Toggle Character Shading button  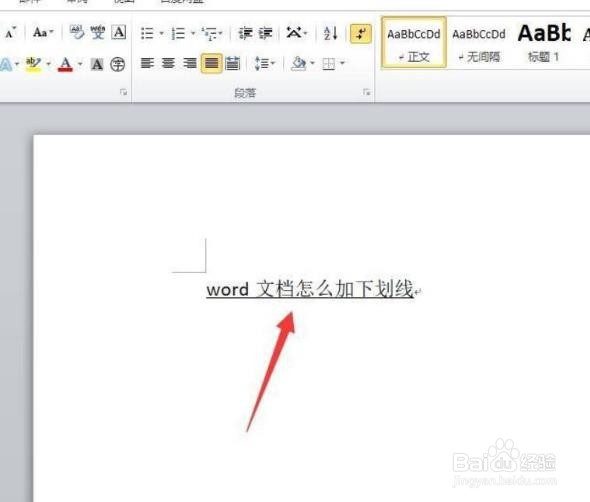97,64
